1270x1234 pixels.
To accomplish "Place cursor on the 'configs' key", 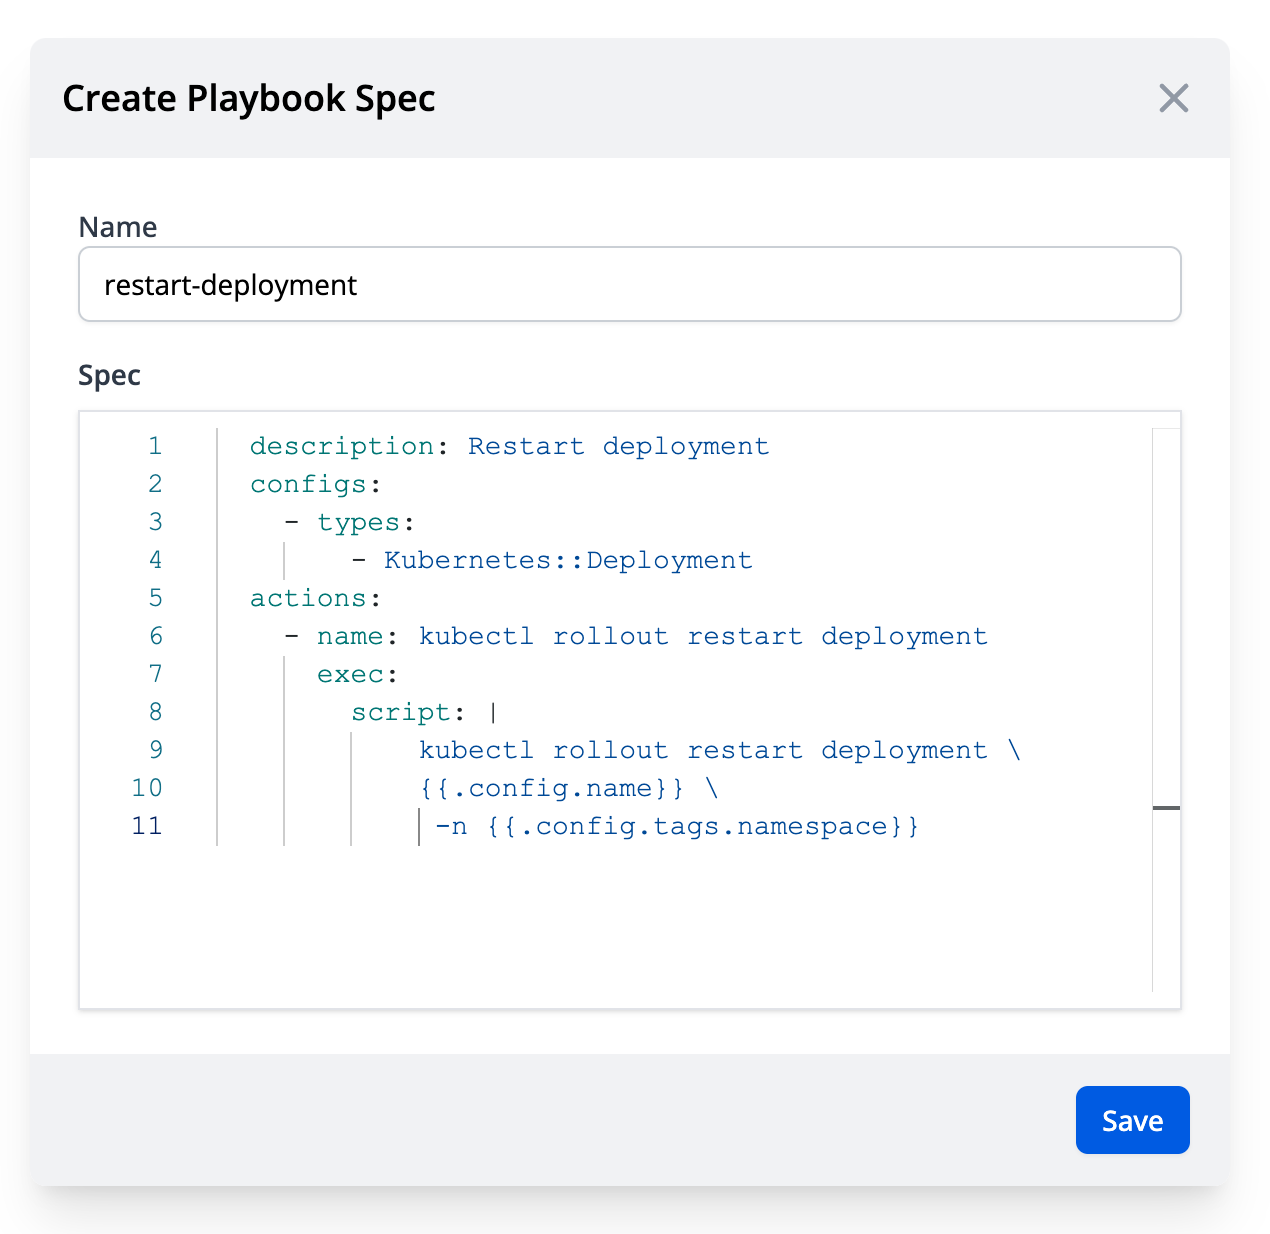I will pos(308,484).
